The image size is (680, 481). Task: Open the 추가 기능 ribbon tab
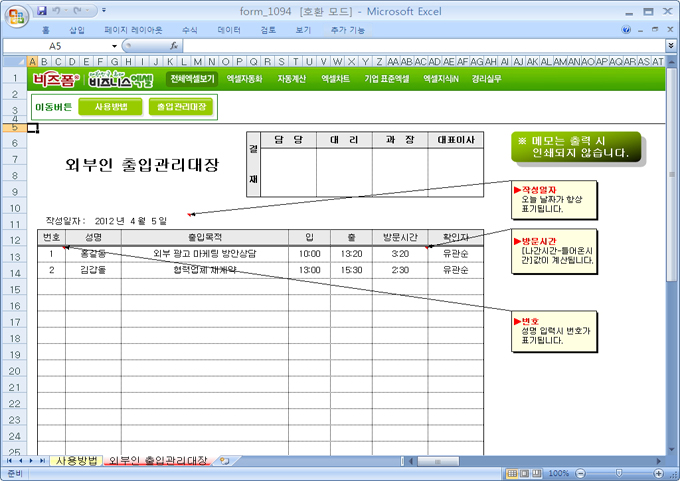[348, 30]
